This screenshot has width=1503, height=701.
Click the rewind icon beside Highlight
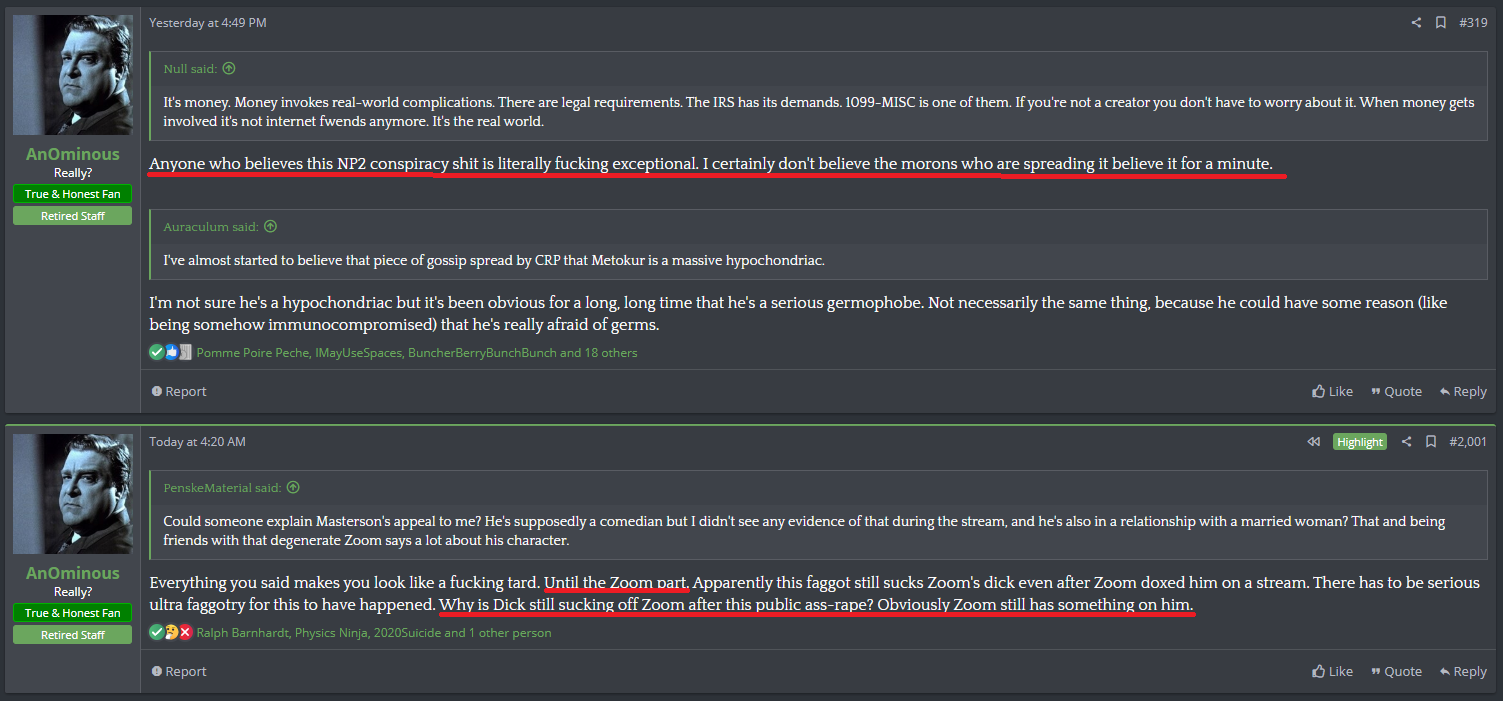point(1314,442)
